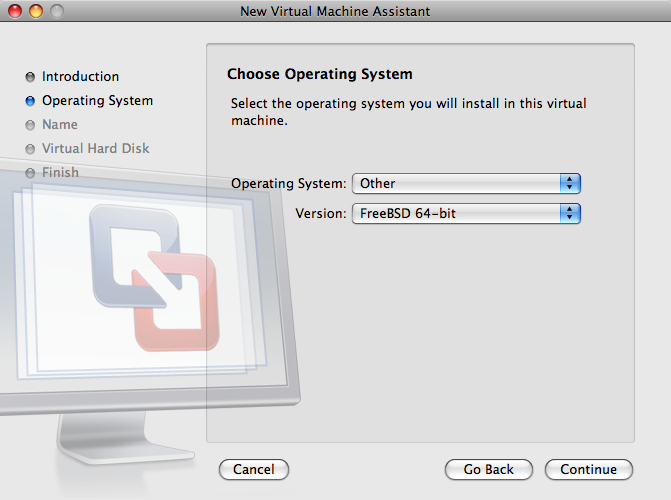This screenshot has width=671, height=500.
Task: Open the Version dropdown showing FreeBSD 64-bit
Action: tap(465, 213)
